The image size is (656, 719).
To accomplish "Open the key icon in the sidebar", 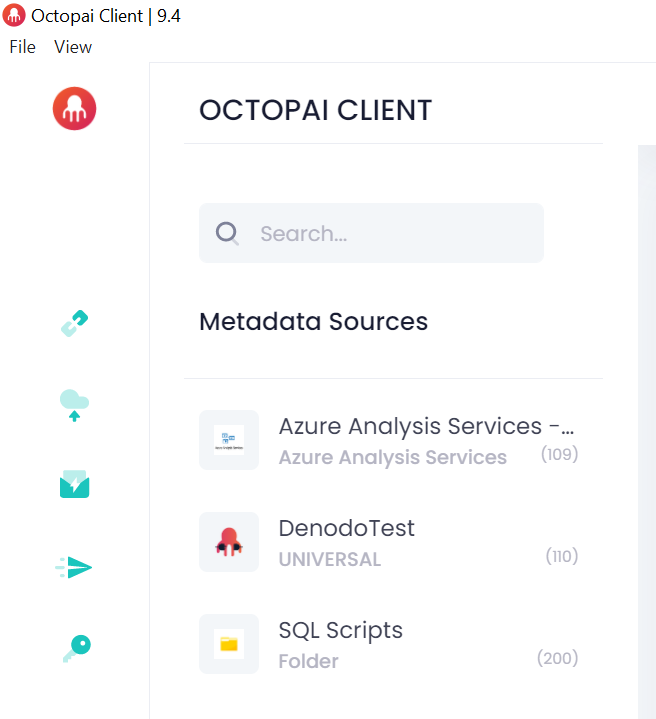I will (75, 649).
